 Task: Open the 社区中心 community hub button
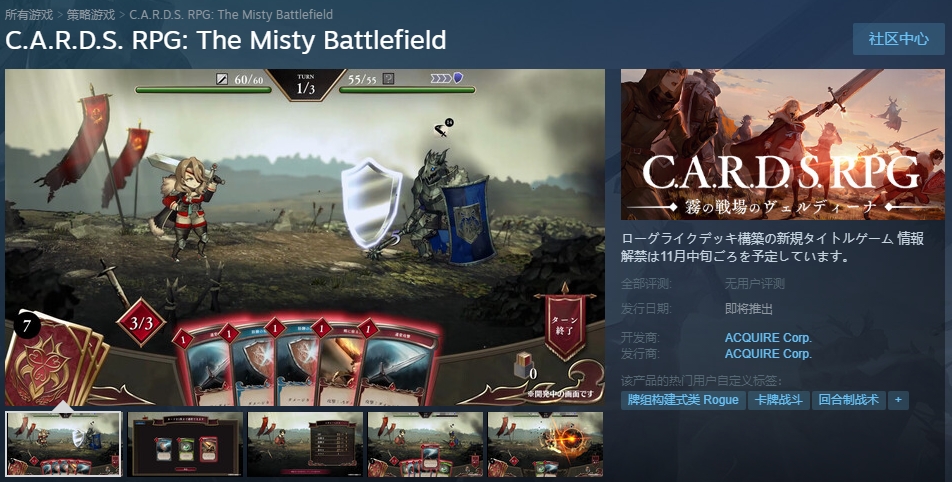(x=898, y=39)
